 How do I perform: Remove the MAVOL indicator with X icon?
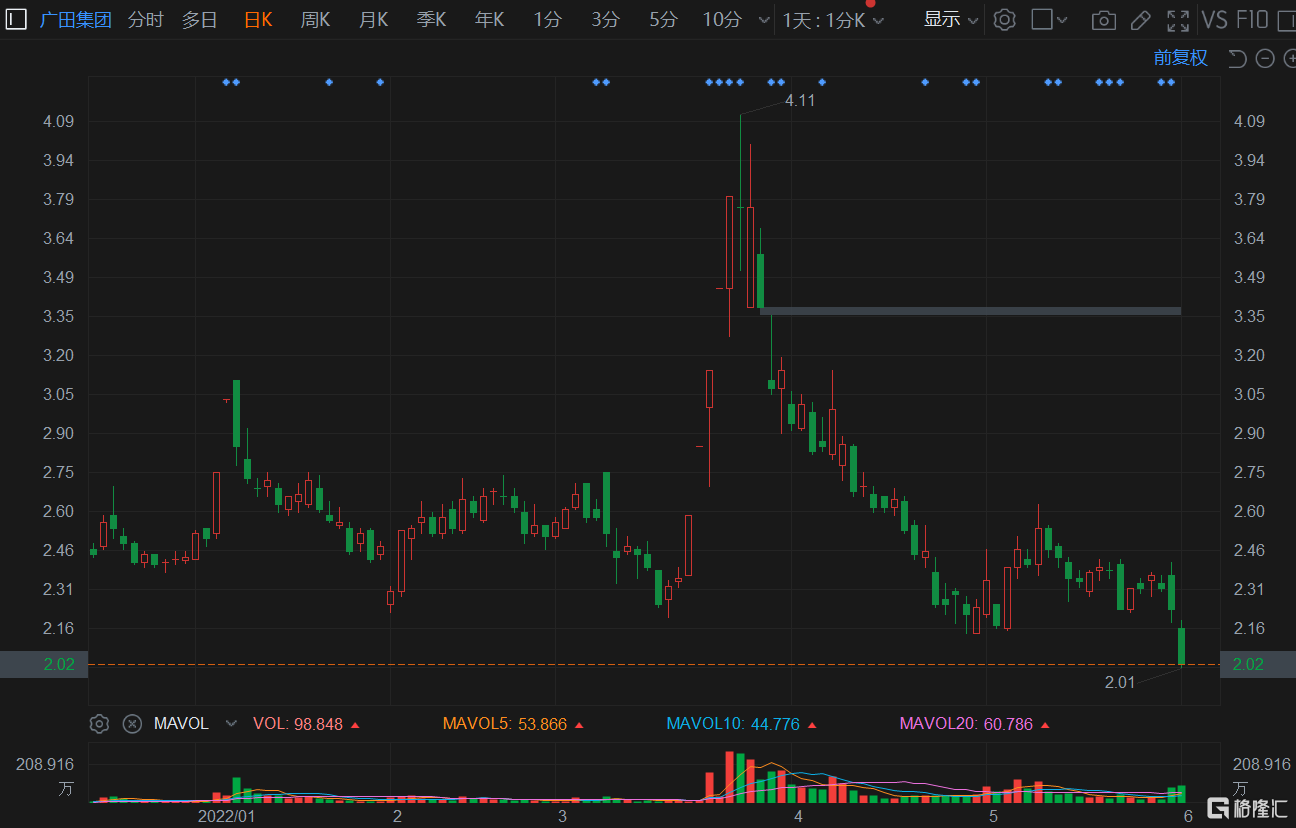[132, 723]
